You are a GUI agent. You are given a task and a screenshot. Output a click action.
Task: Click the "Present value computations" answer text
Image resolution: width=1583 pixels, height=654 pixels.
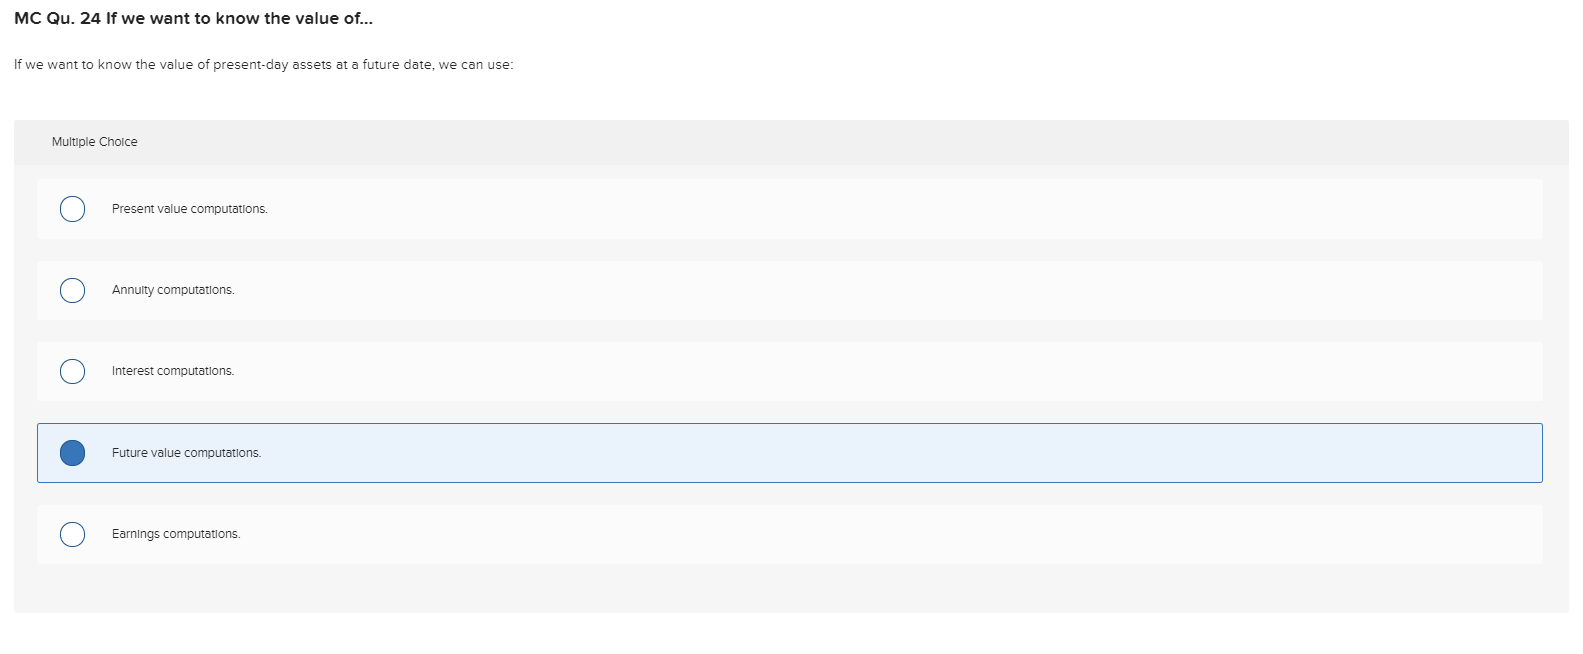[x=190, y=208]
